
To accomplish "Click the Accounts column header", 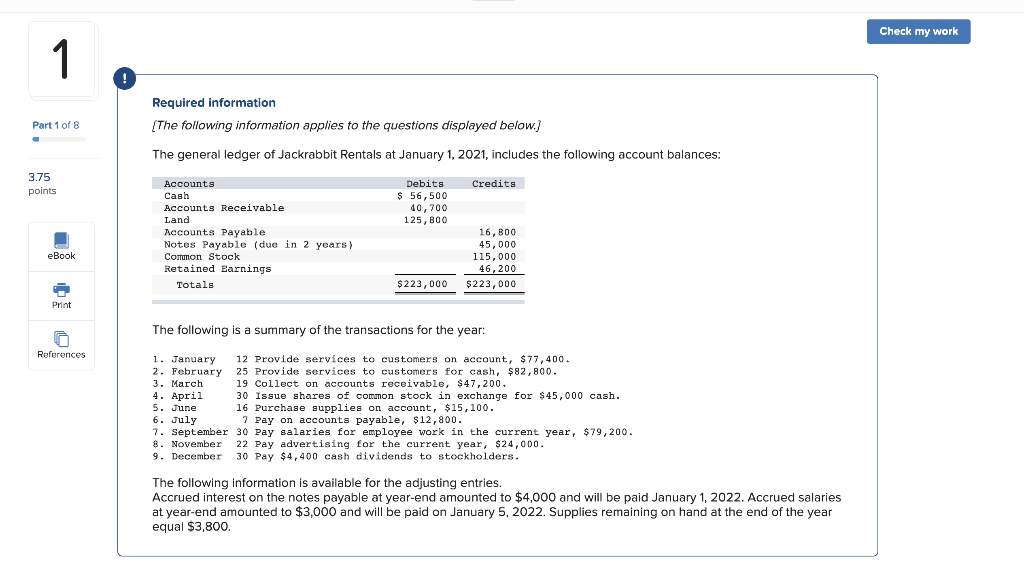I will [189, 184].
